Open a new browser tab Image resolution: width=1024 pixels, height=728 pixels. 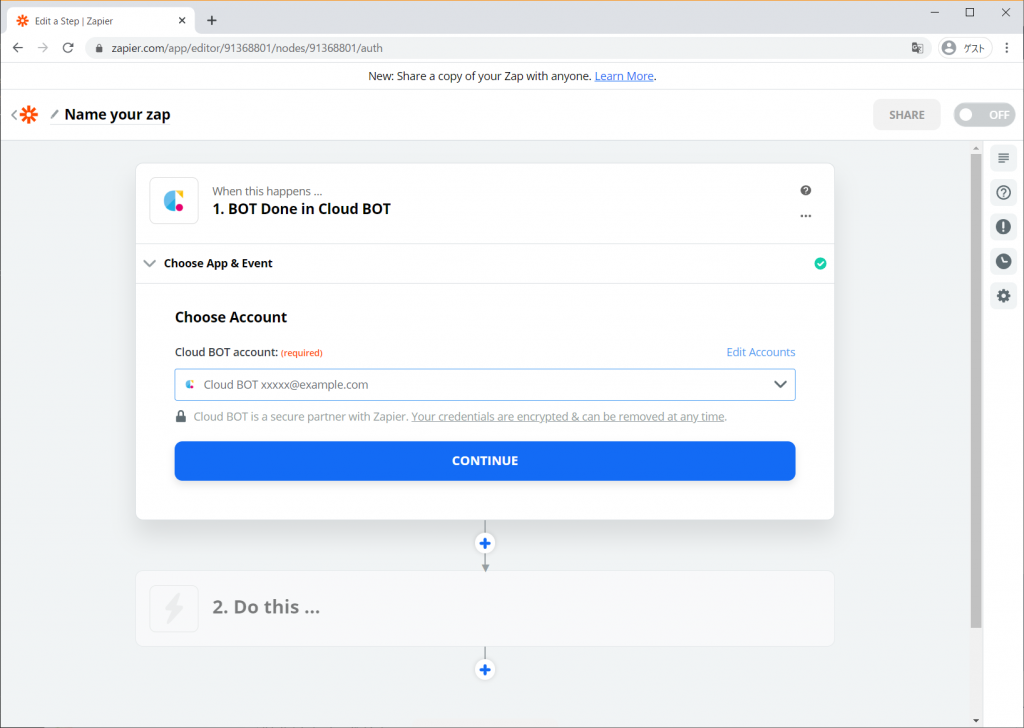click(x=212, y=20)
